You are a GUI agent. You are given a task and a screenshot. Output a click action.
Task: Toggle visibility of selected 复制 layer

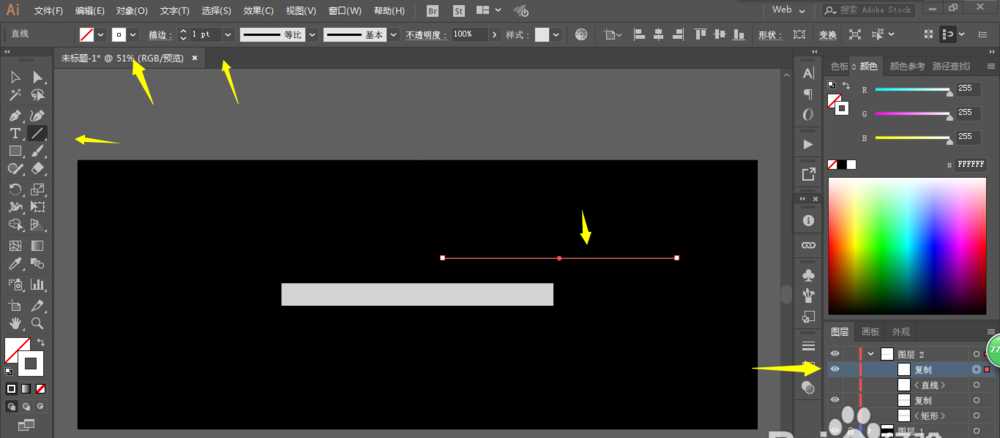pyautogui.click(x=835, y=369)
